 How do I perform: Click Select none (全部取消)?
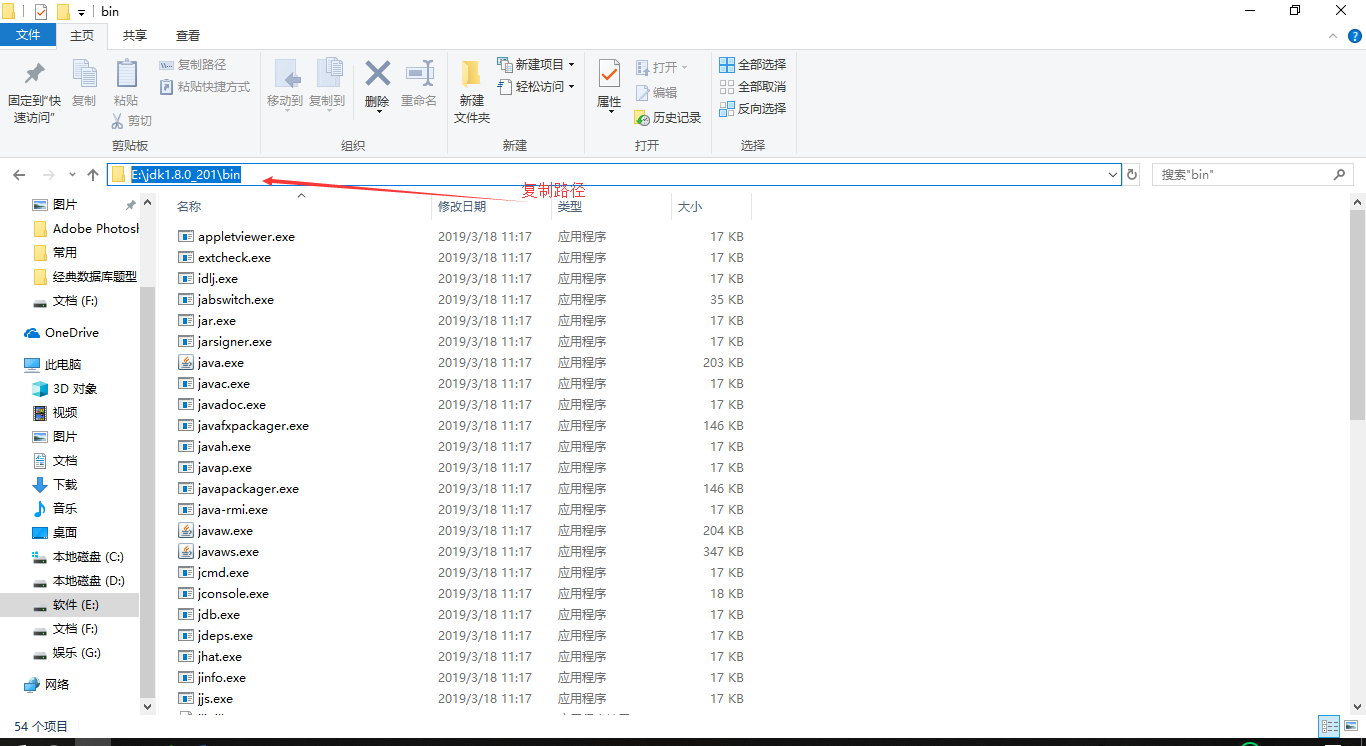pos(753,87)
